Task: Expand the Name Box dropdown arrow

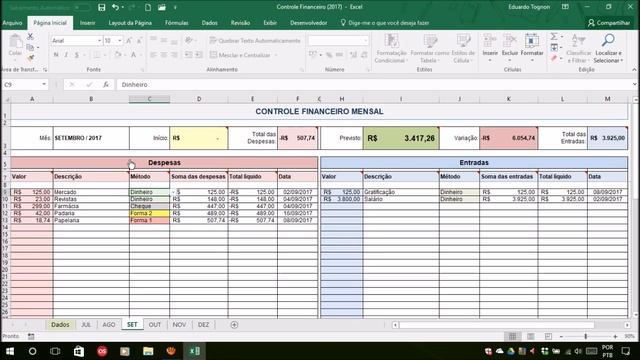Action: pos(44,84)
